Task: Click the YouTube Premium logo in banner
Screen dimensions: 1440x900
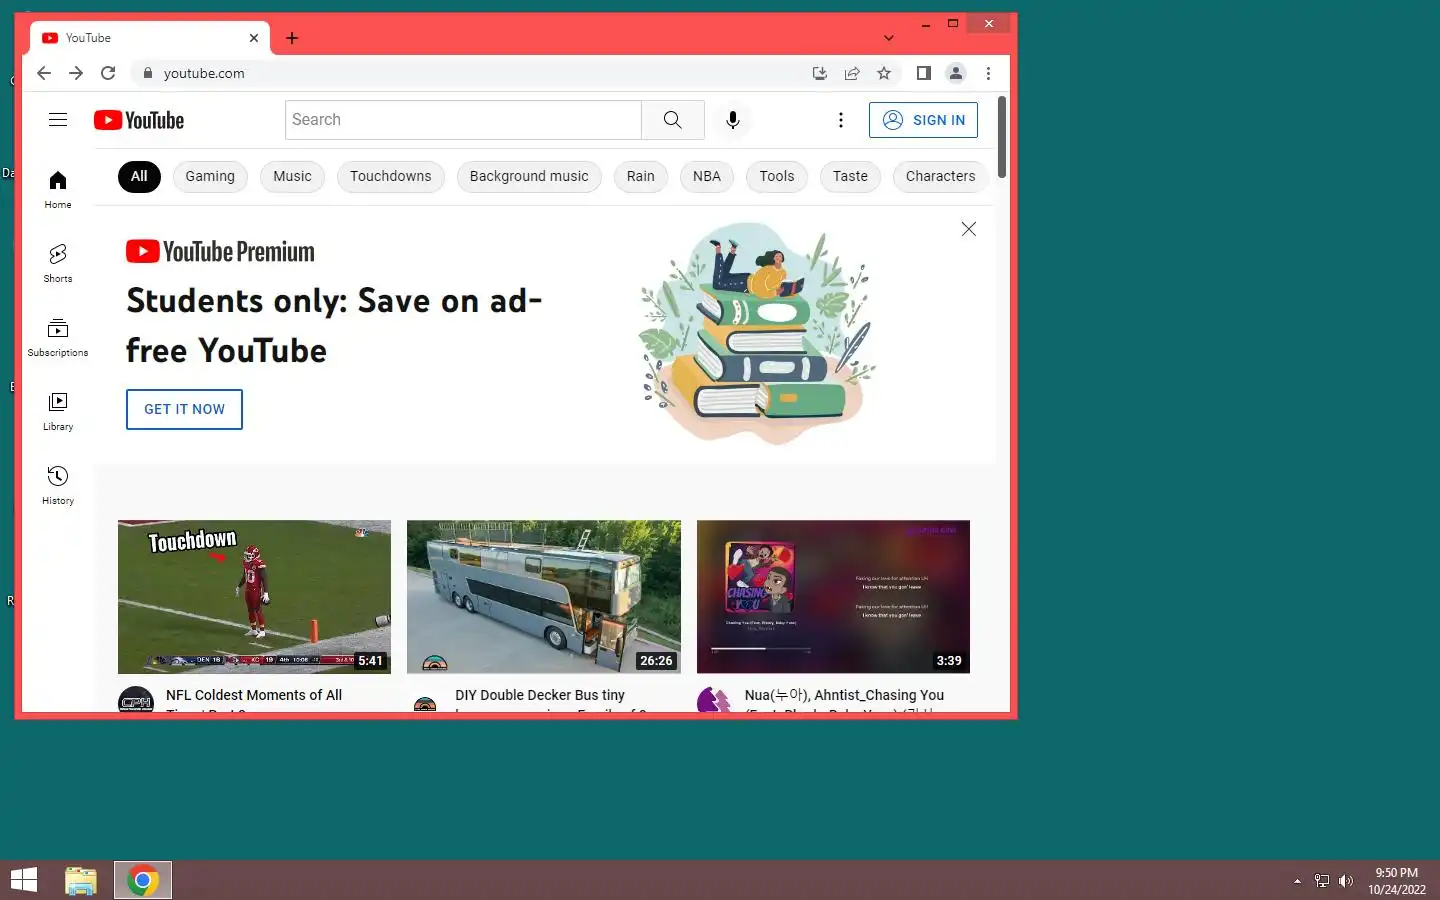Action: 220,252
